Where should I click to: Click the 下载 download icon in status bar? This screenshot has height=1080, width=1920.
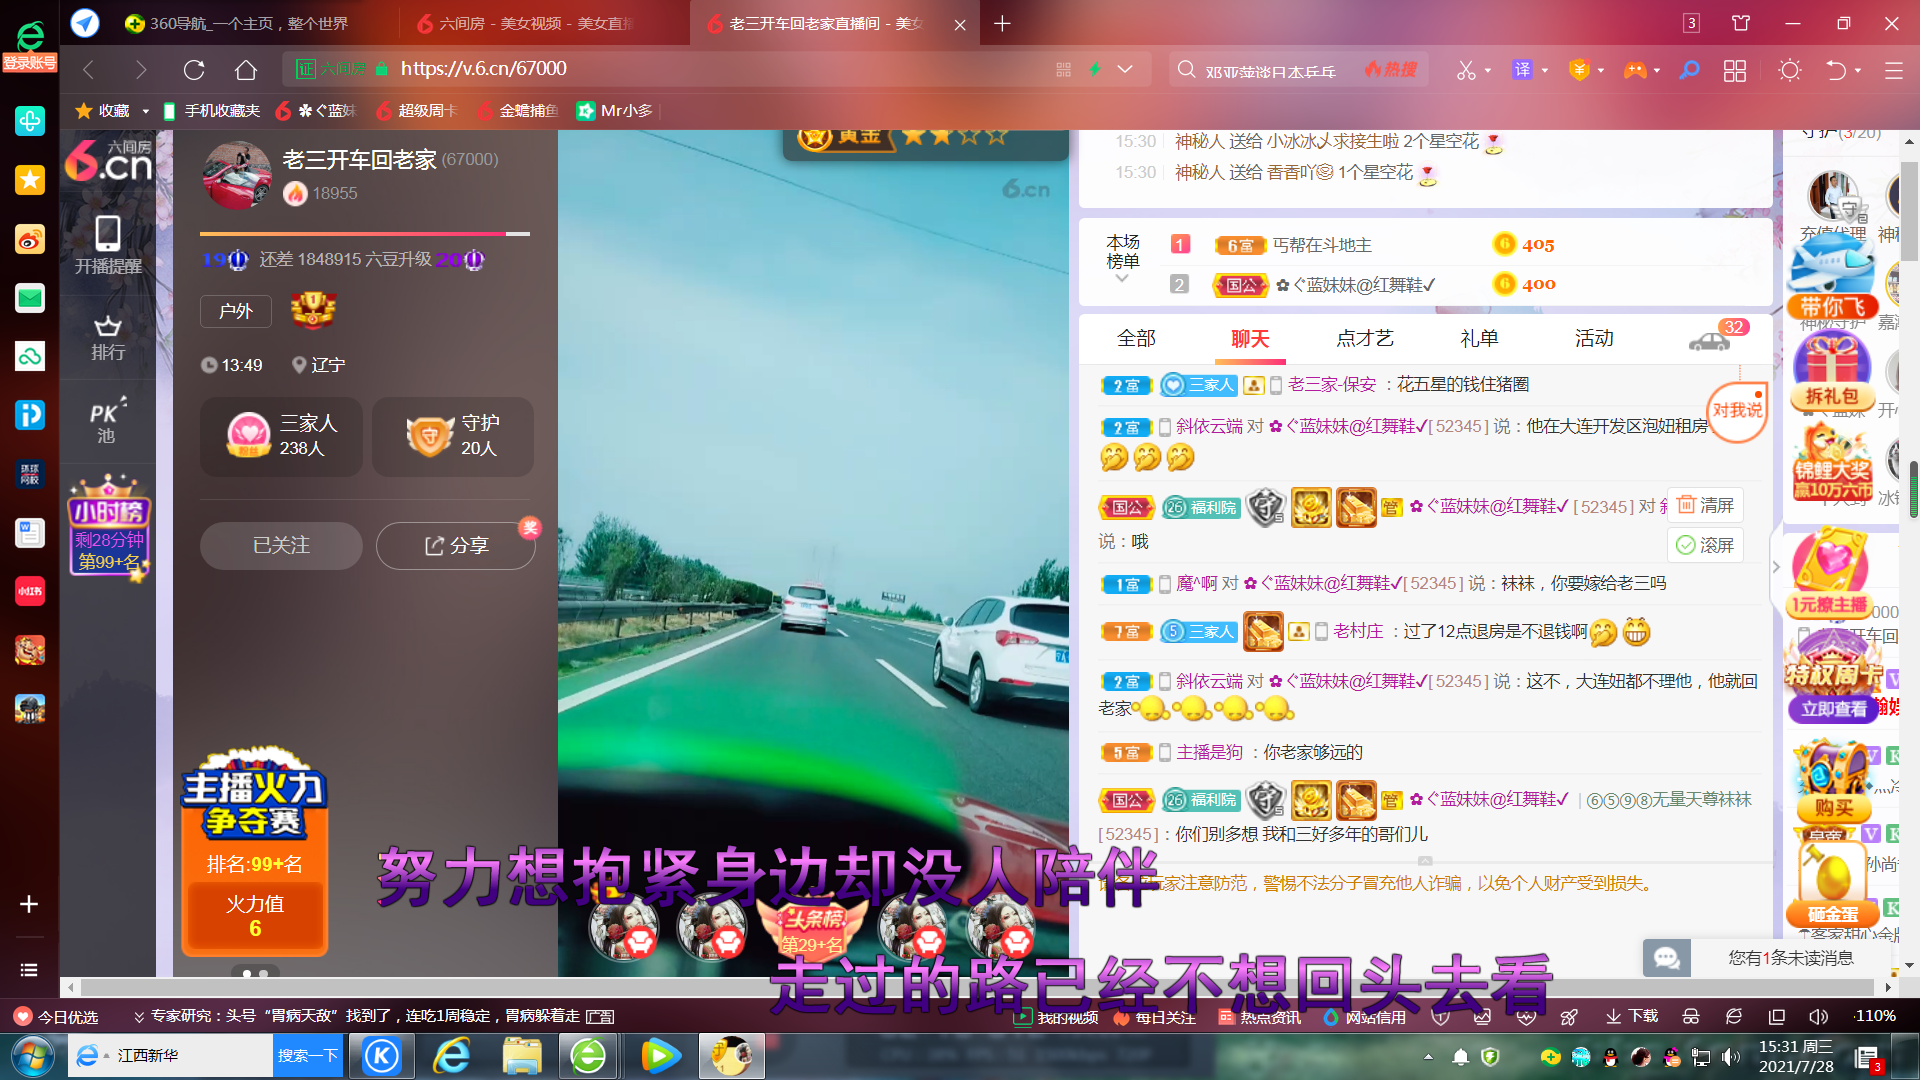click(1632, 1017)
